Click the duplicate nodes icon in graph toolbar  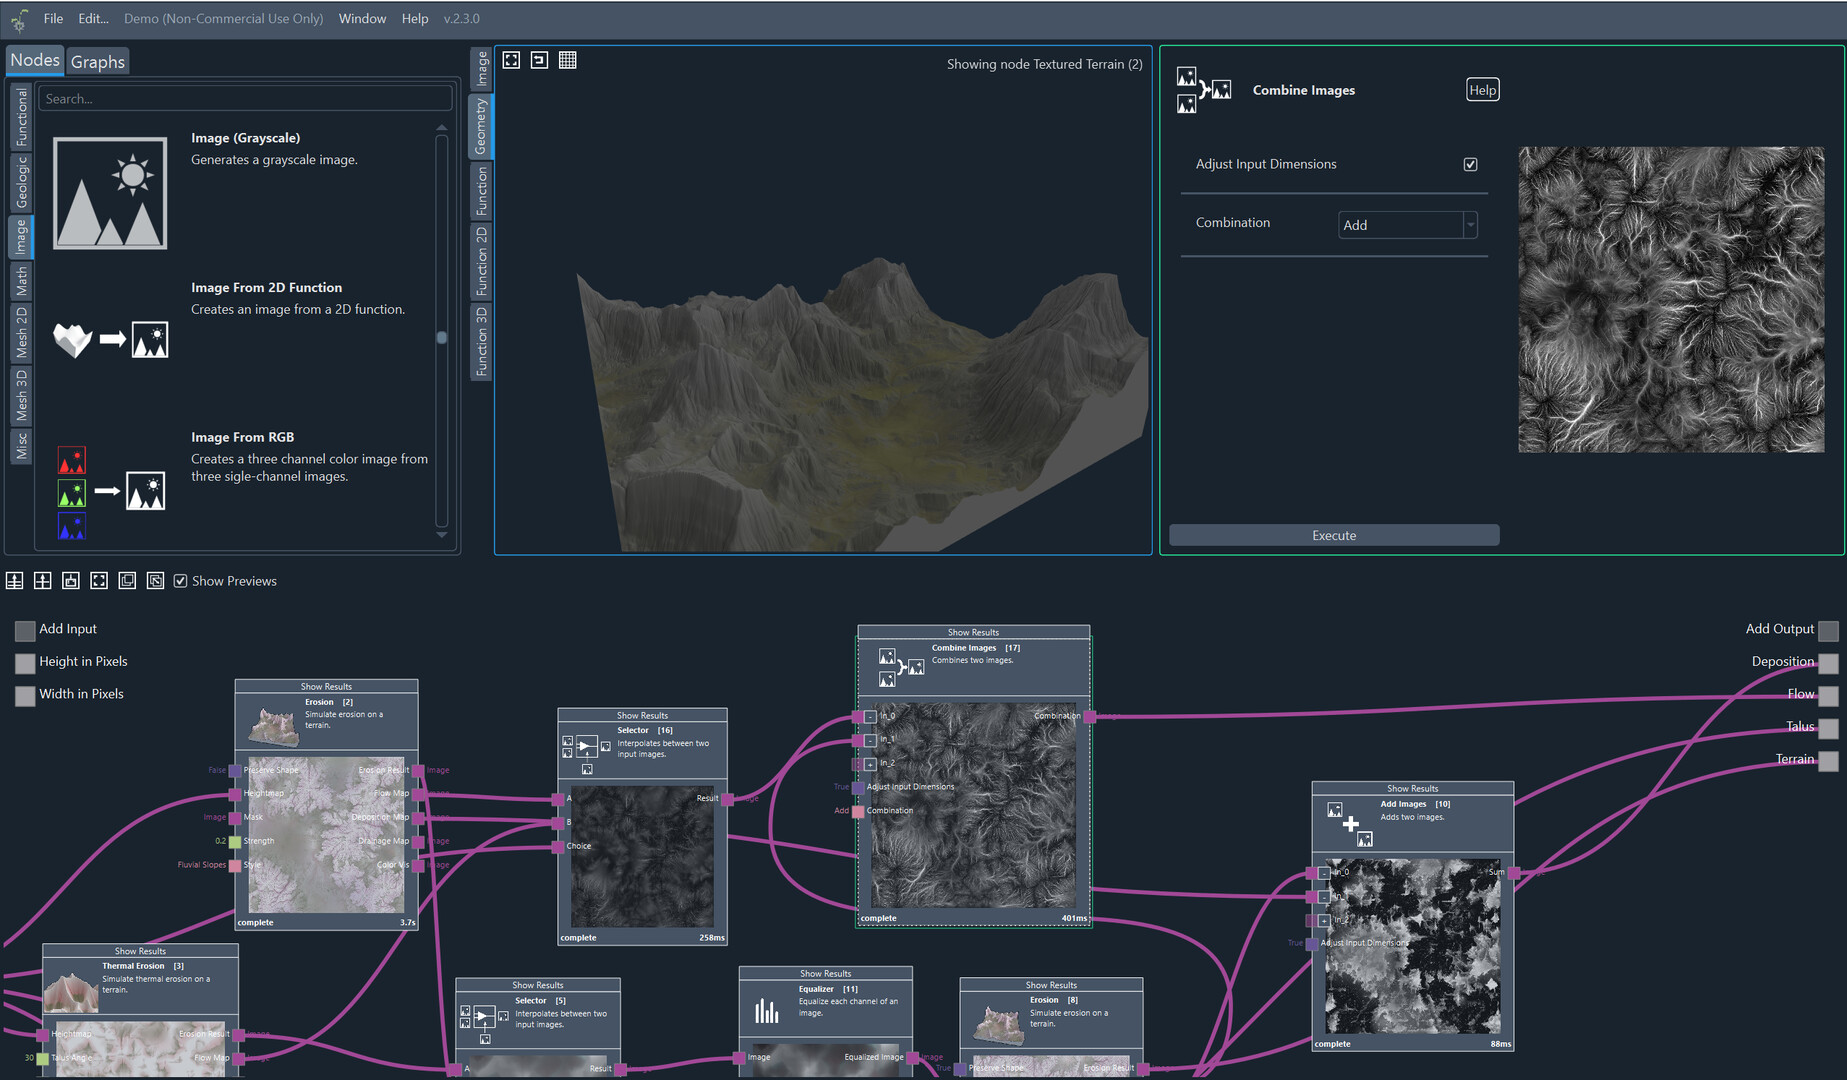pos(127,581)
